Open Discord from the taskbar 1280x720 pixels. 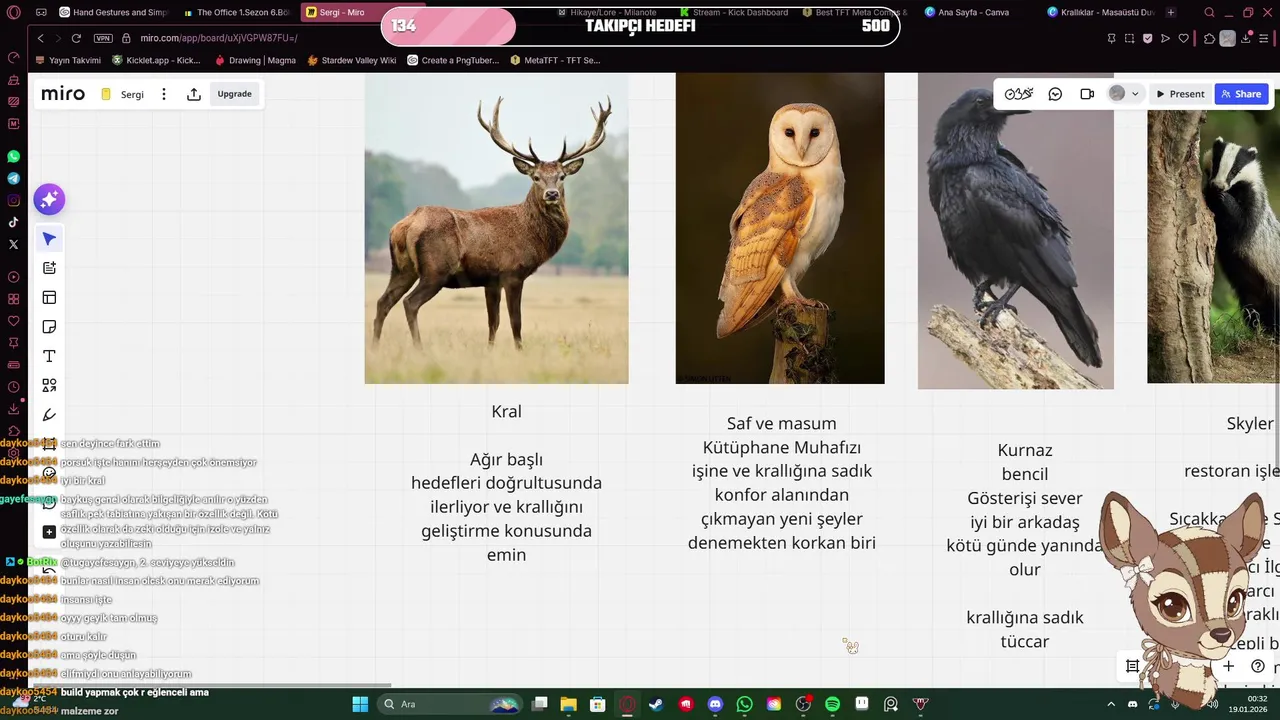coord(715,704)
